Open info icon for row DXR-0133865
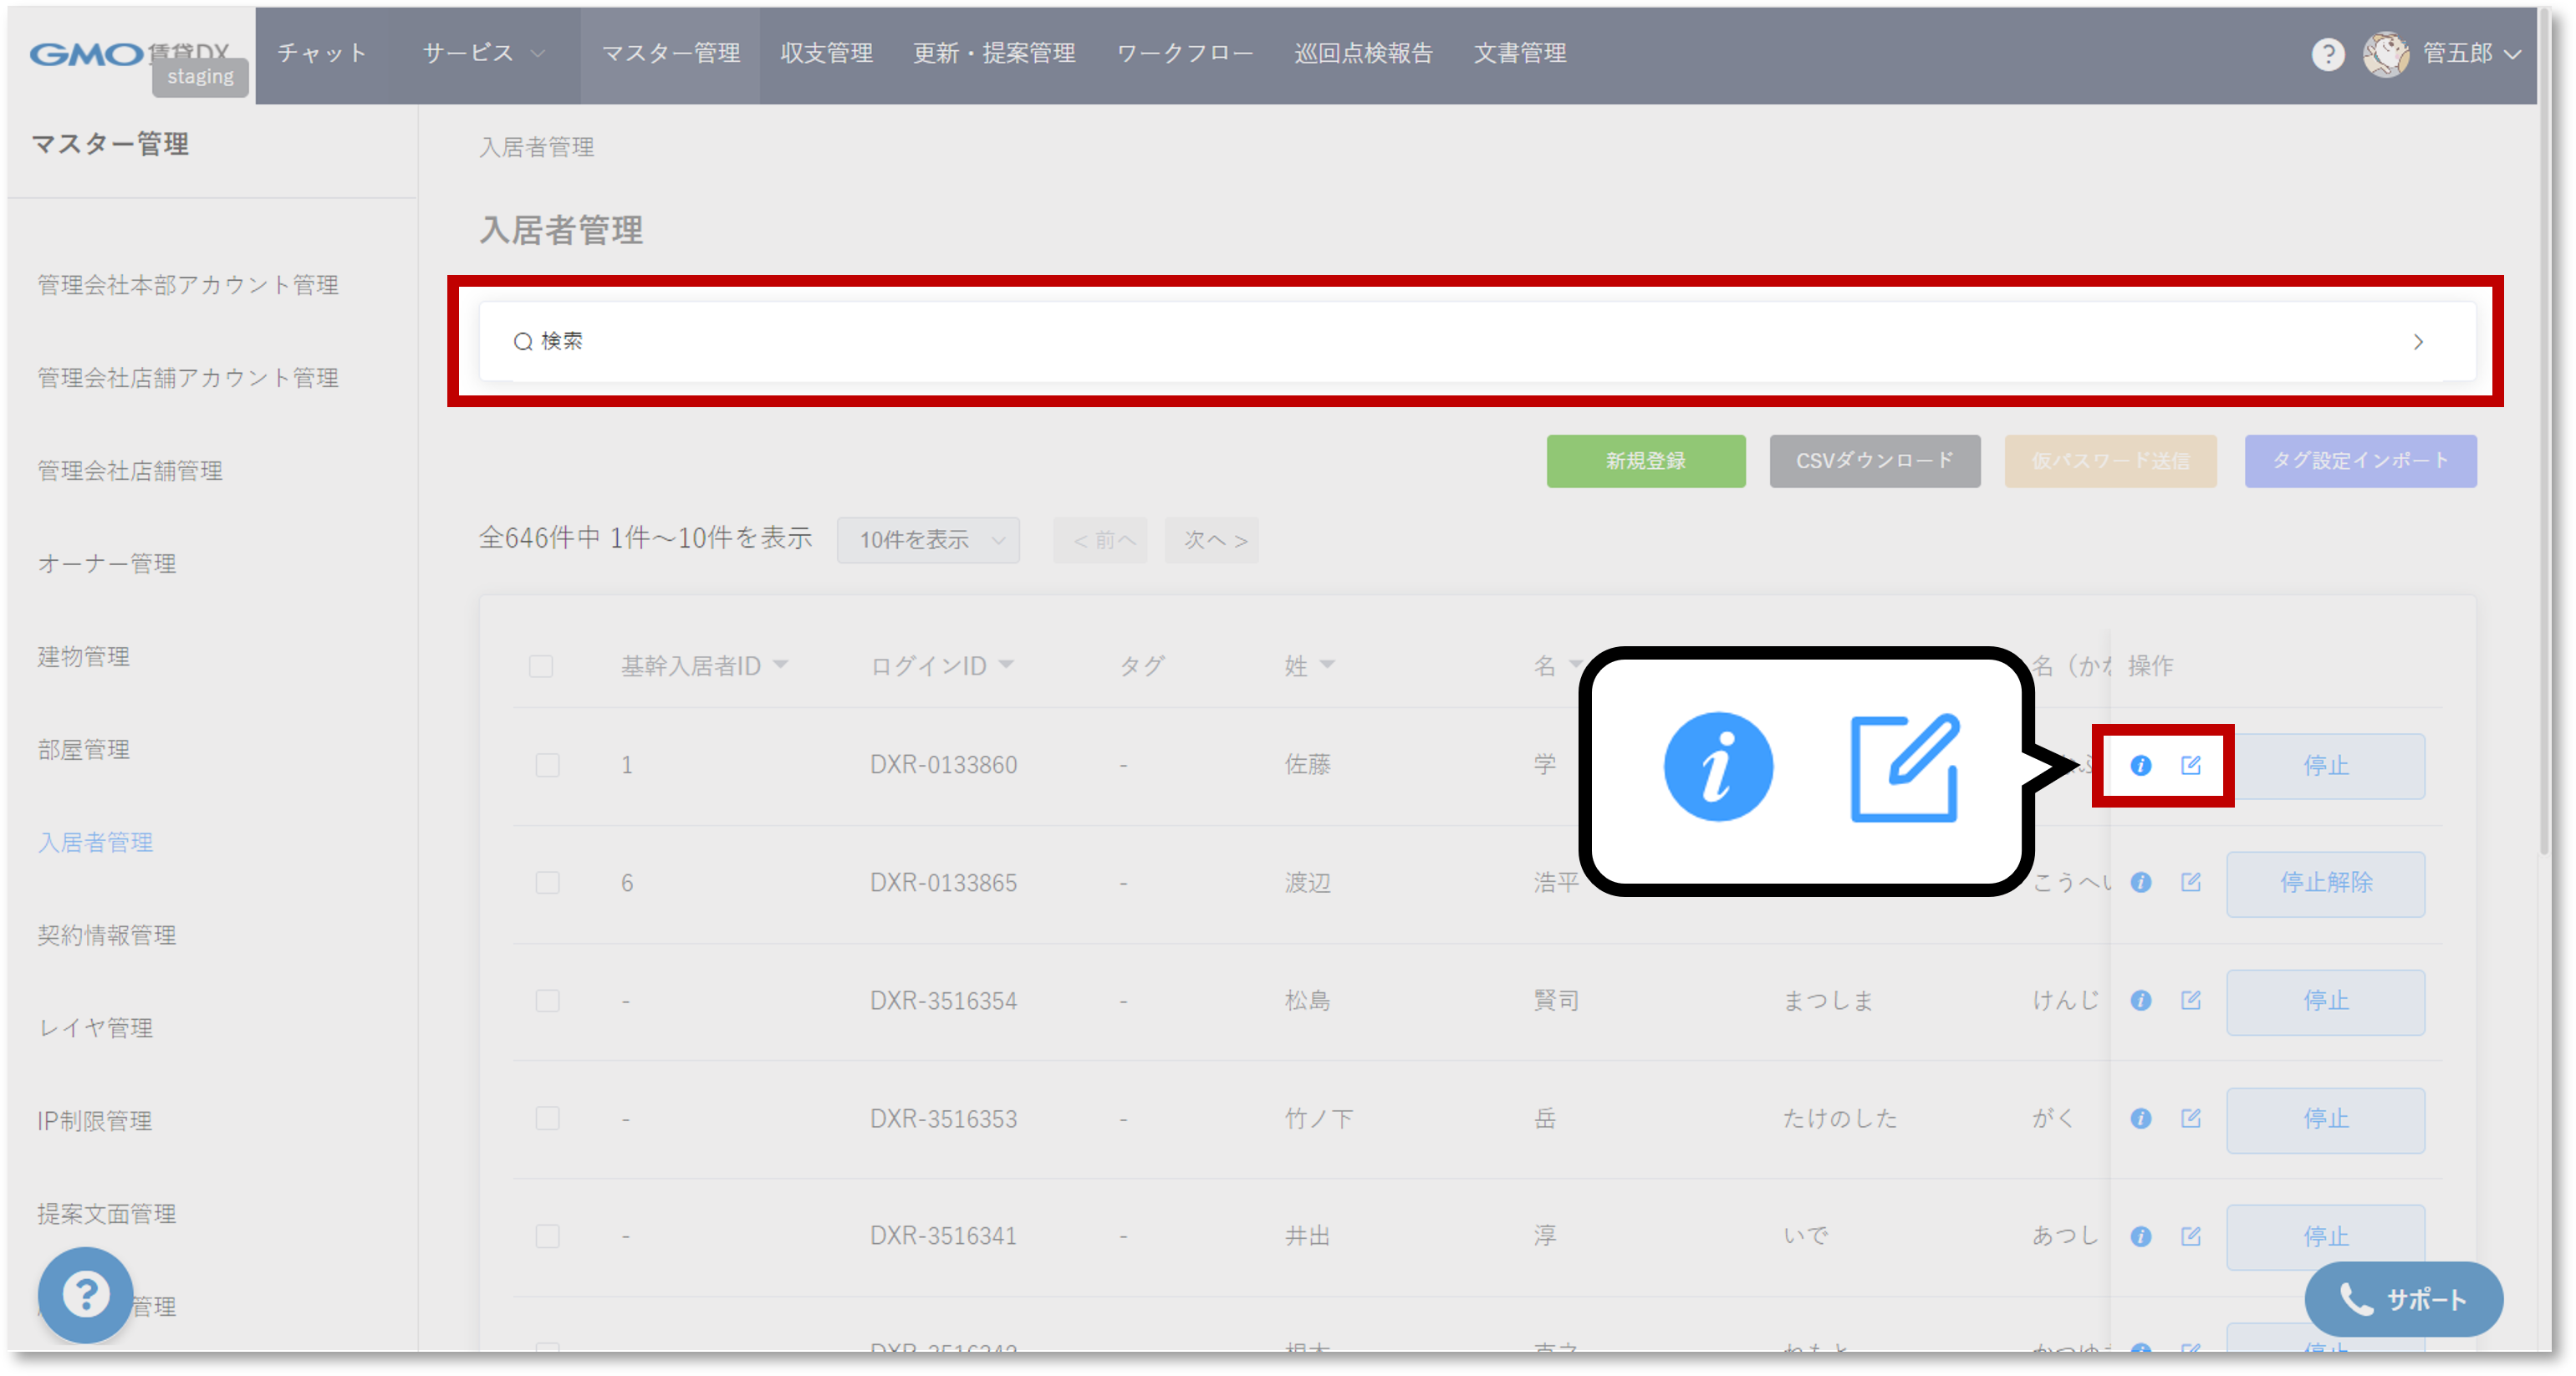Viewport: 2576px width, 1376px height. [x=2140, y=882]
